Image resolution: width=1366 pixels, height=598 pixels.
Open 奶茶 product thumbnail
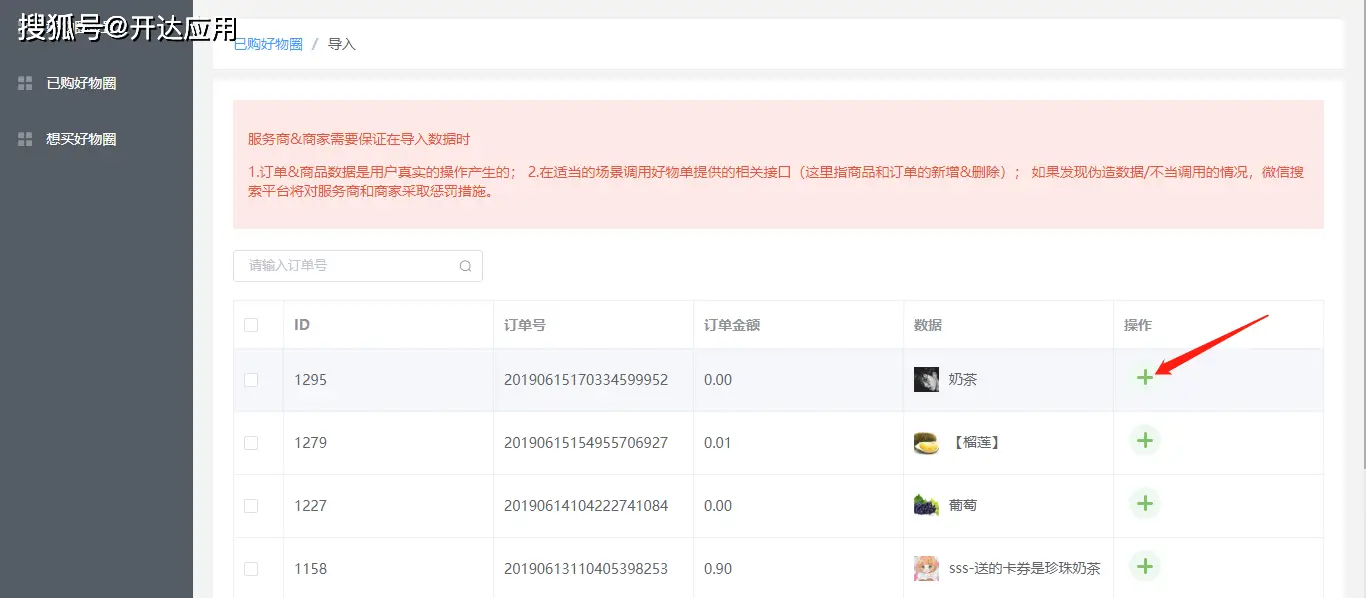[926, 379]
